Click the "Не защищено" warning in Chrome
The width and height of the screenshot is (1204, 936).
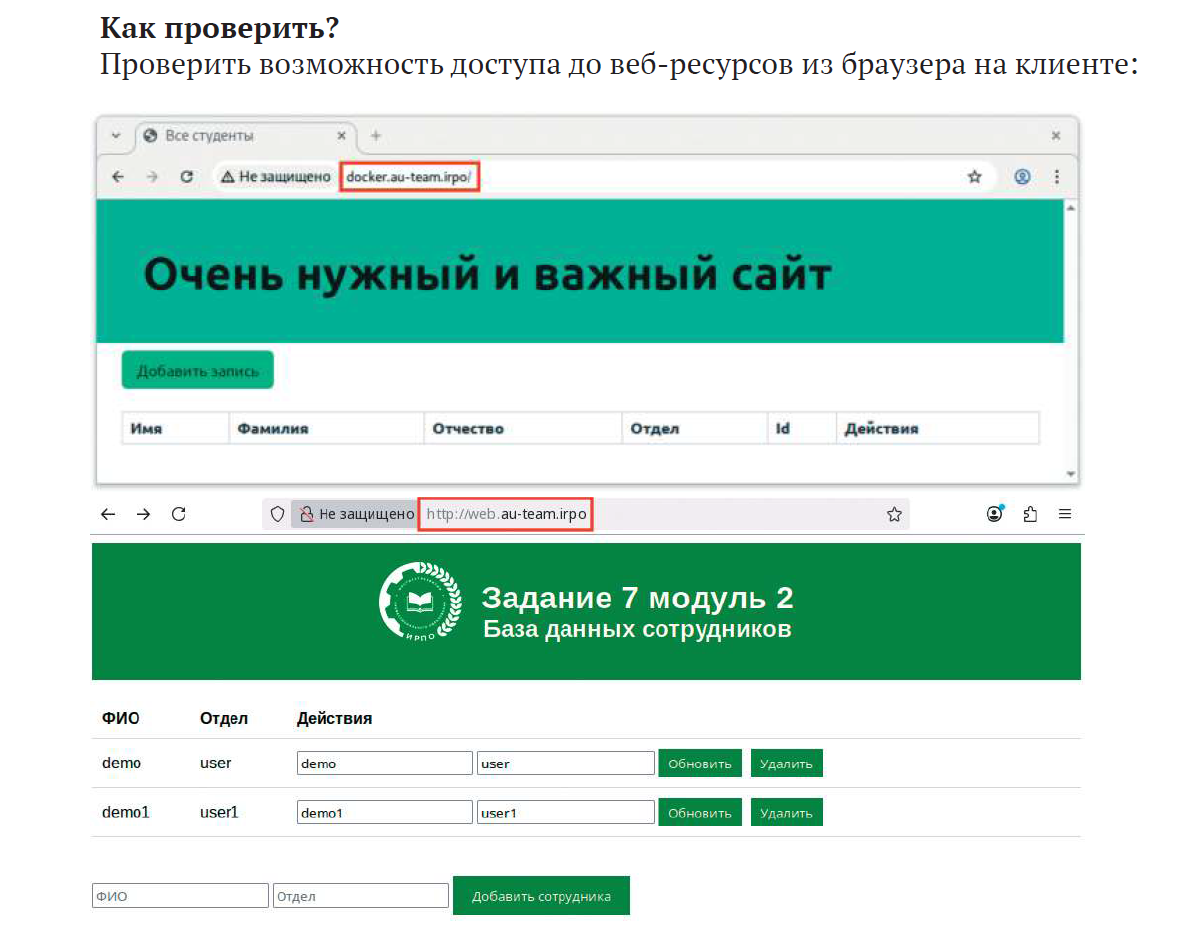(275, 177)
